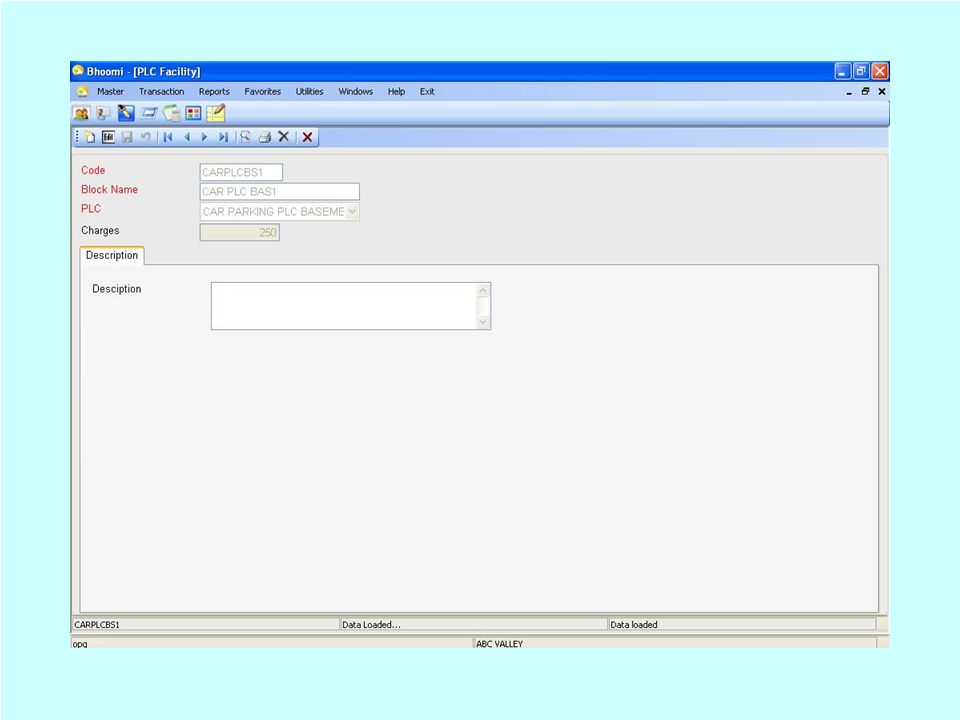Open the Transaction menu
This screenshot has width=960, height=720.
click(x=161, y=91)
